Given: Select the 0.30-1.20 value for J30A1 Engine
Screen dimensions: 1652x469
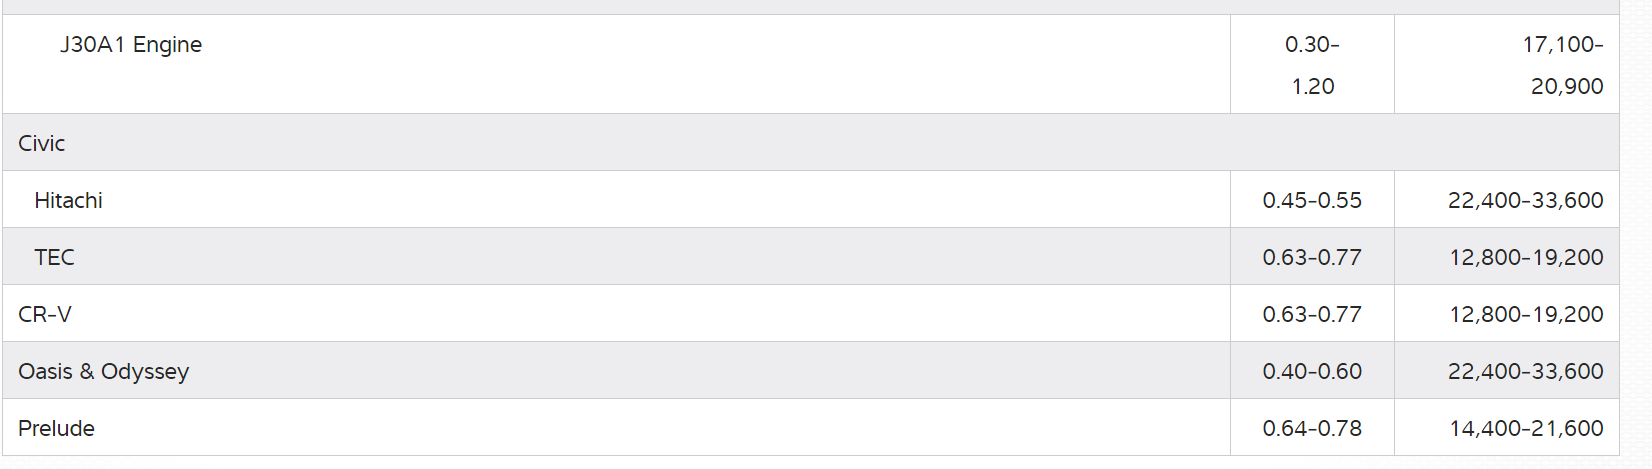Looking at the screenshot, I should pos(1312,65).
